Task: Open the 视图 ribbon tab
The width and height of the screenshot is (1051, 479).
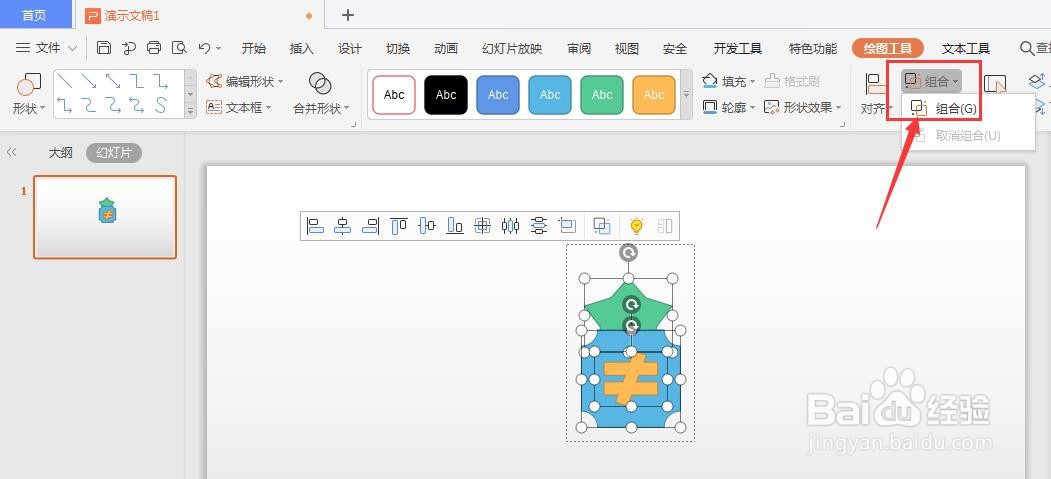Action: [x=627, y=48]
